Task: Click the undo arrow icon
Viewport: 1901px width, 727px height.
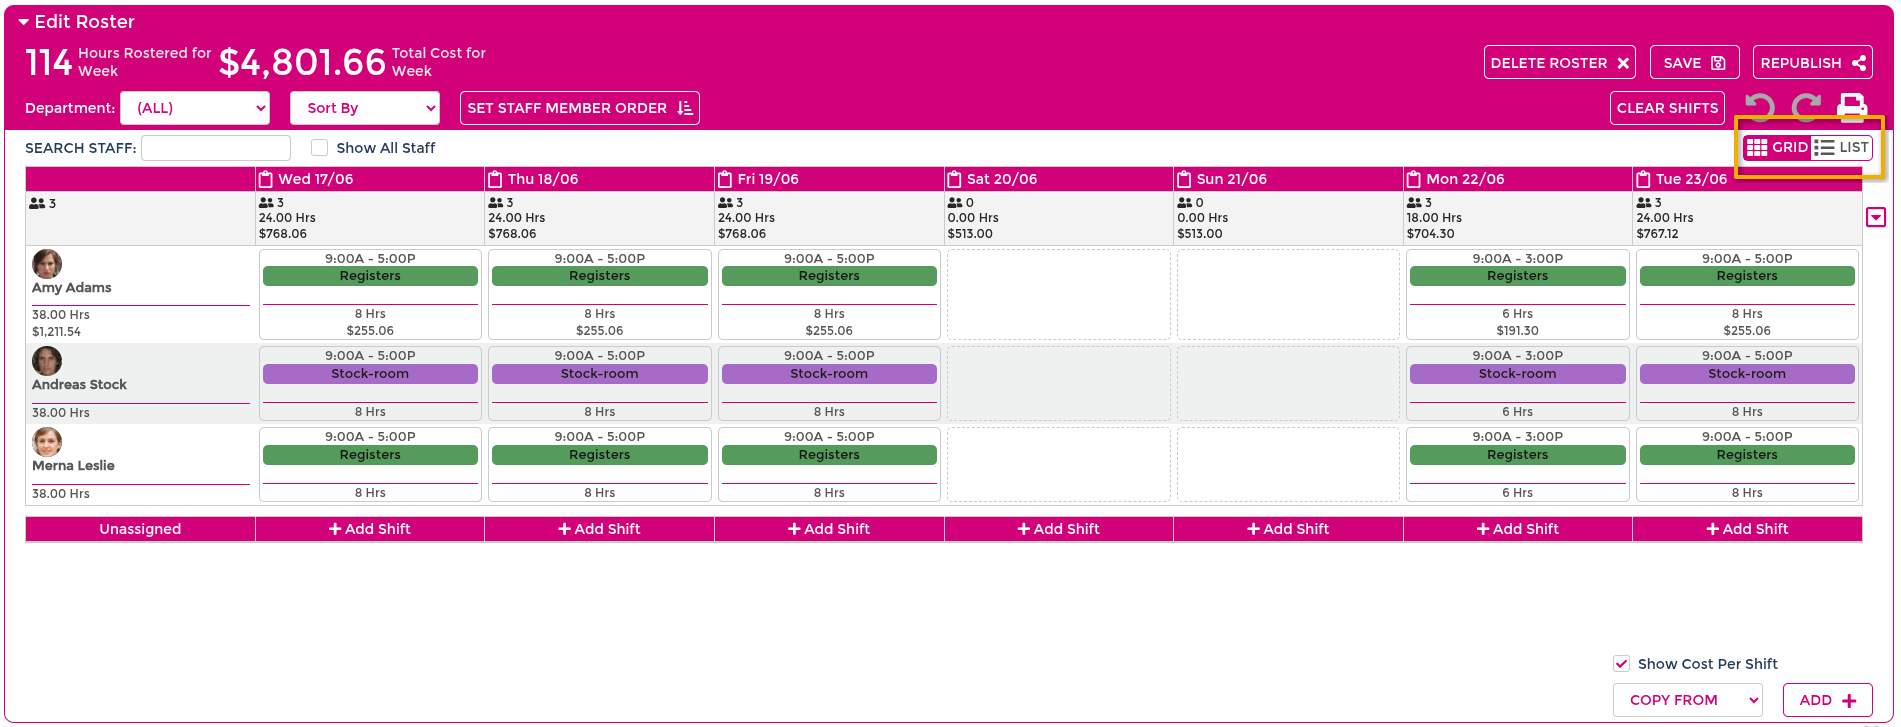Action: [x=1760, y=107]
